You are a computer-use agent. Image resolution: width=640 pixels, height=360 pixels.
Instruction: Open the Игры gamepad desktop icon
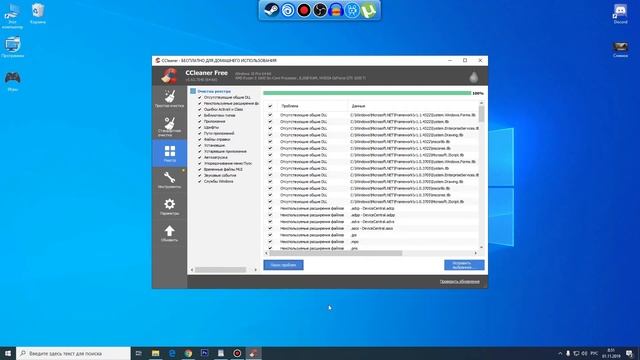pyautogui.click(x=13, y=81)
